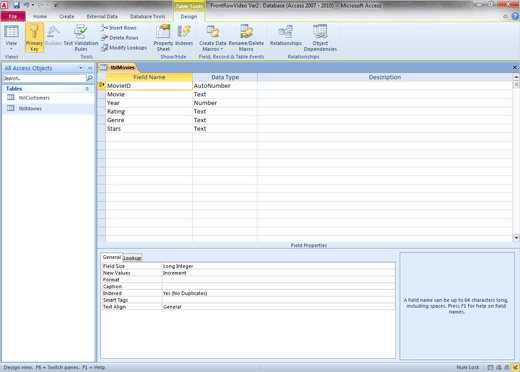
Task: Switch to the Database Tools tab
Action: pos(147,16)
